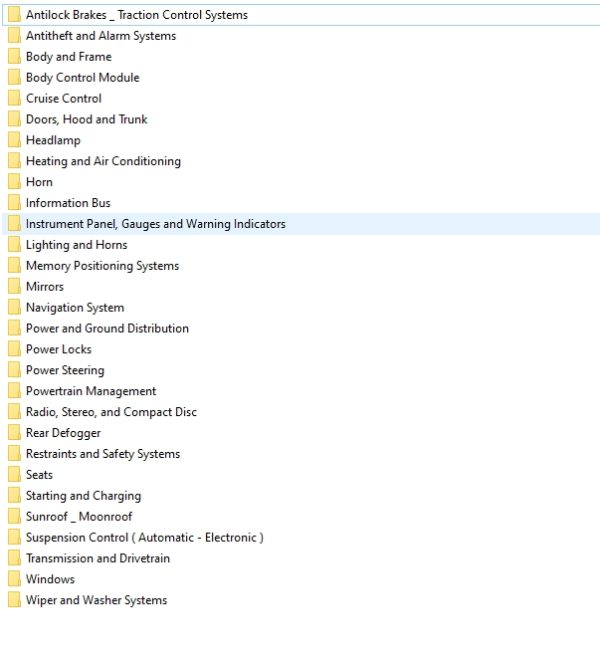The width and height of the screenshot is (600, 663).
Task: Select 'Antilock Brakes _ Traction Control Systems' name
Action: pyautogui.click(x=137, y=15)
